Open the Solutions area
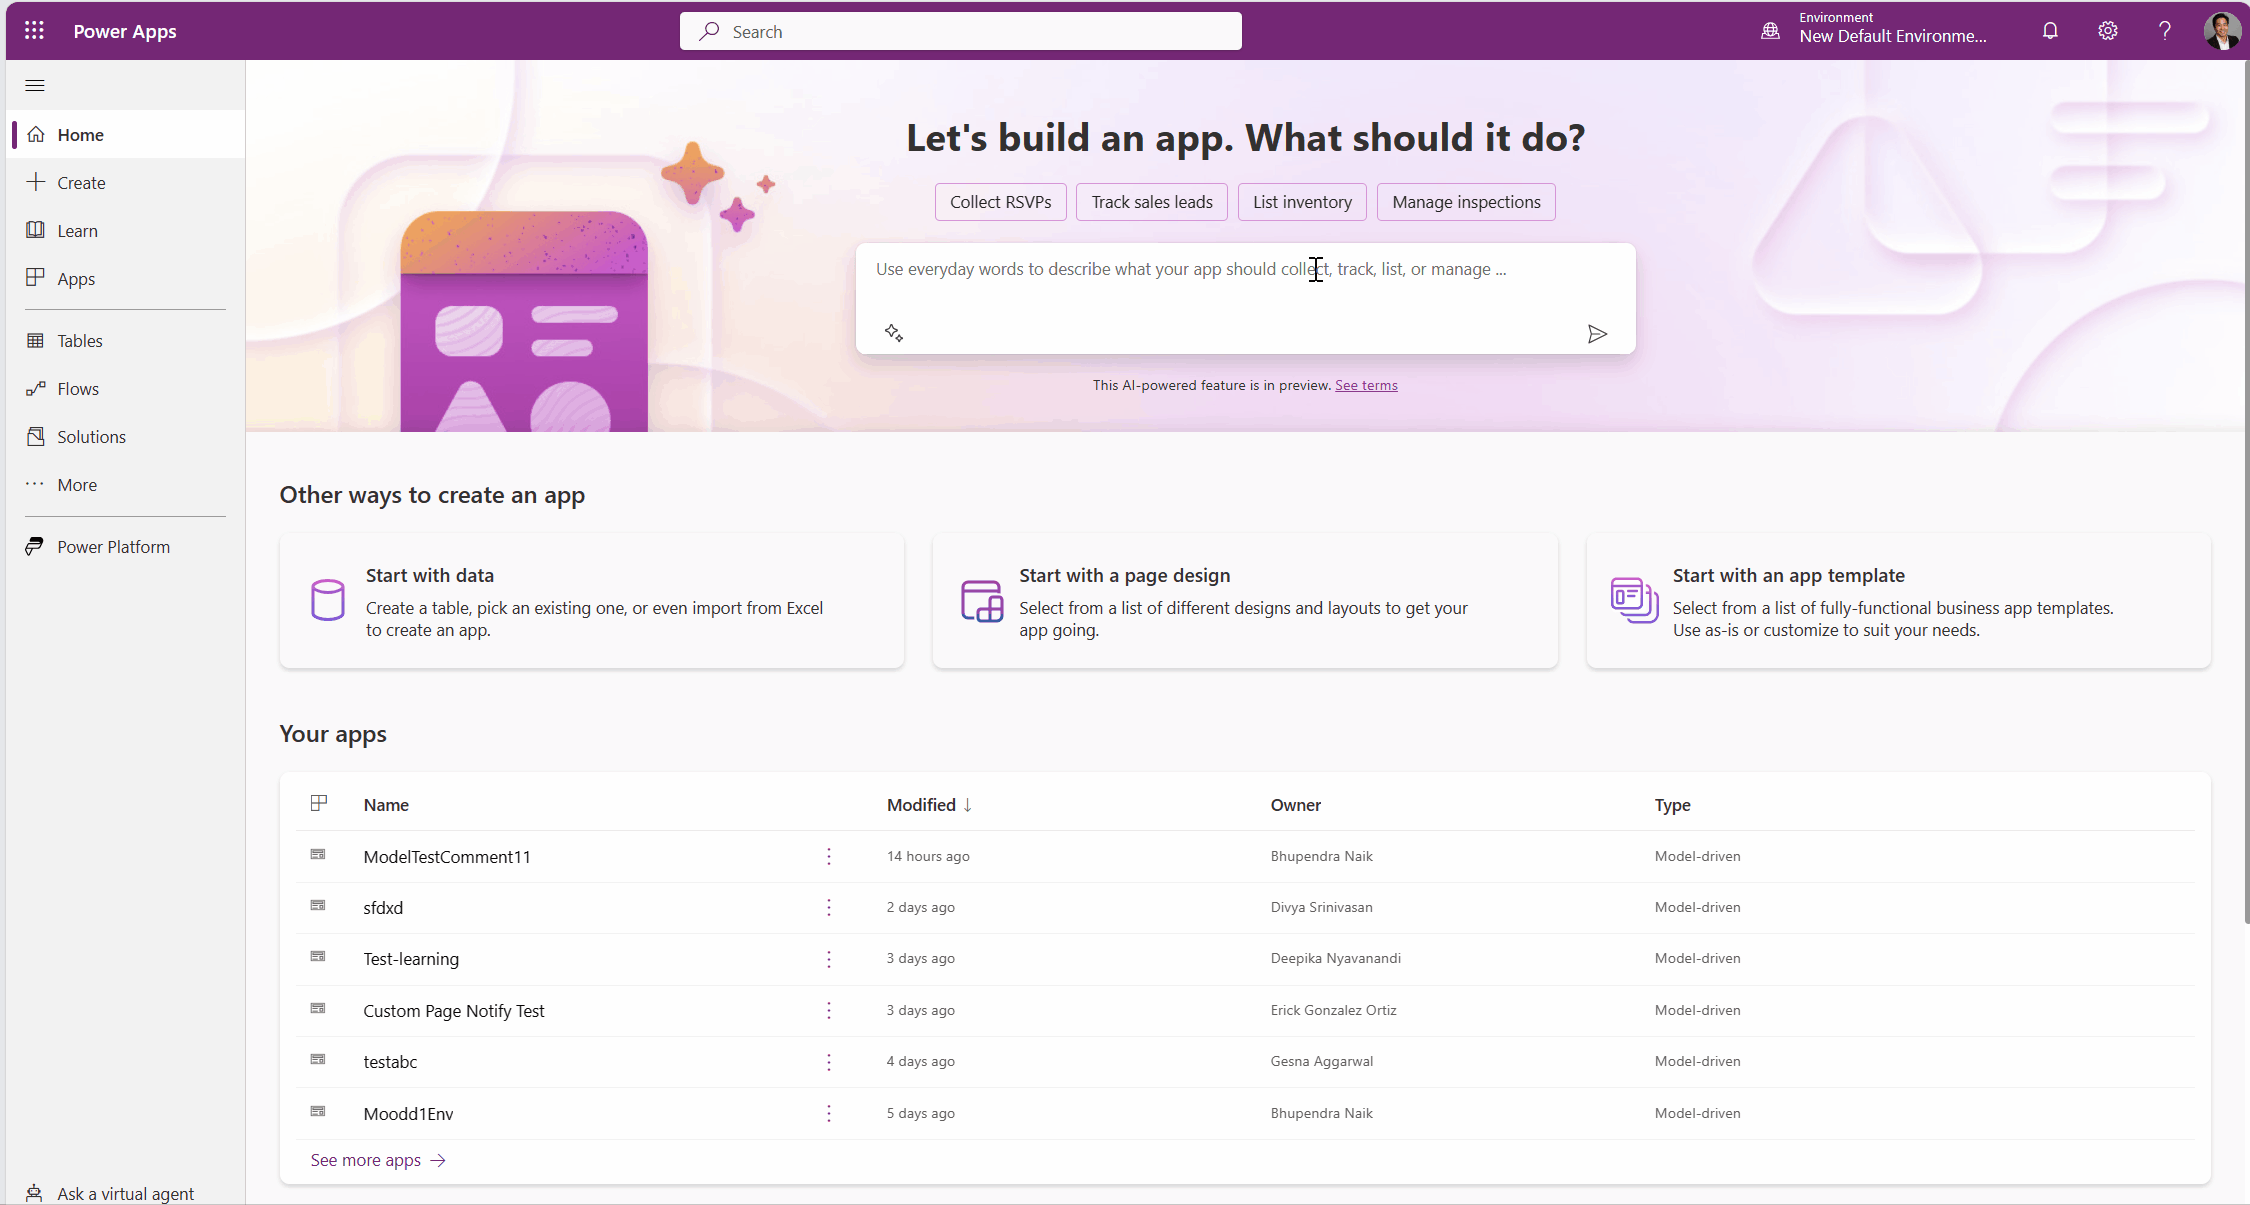This screenshot has width=2250, height=1205. pos(90,436)
